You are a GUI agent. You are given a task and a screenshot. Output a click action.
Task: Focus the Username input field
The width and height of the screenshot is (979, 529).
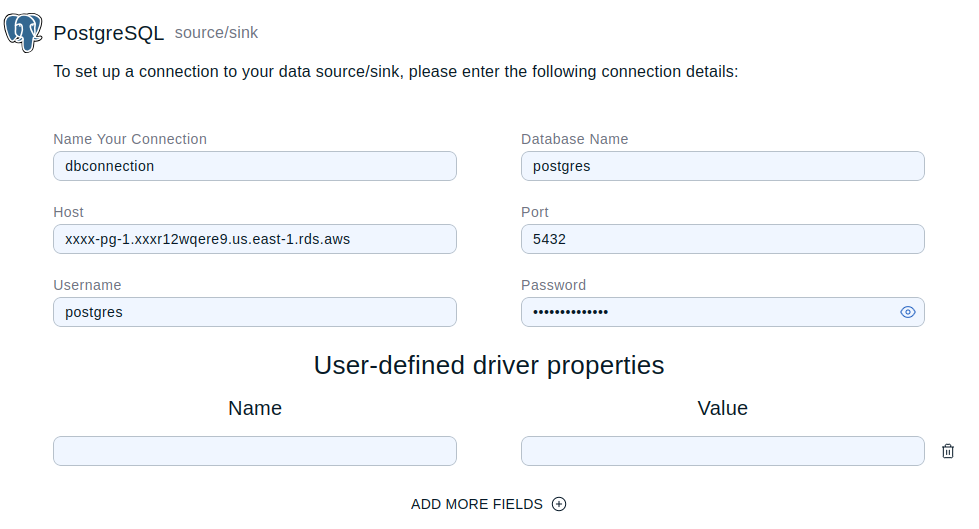click(254, 312)
